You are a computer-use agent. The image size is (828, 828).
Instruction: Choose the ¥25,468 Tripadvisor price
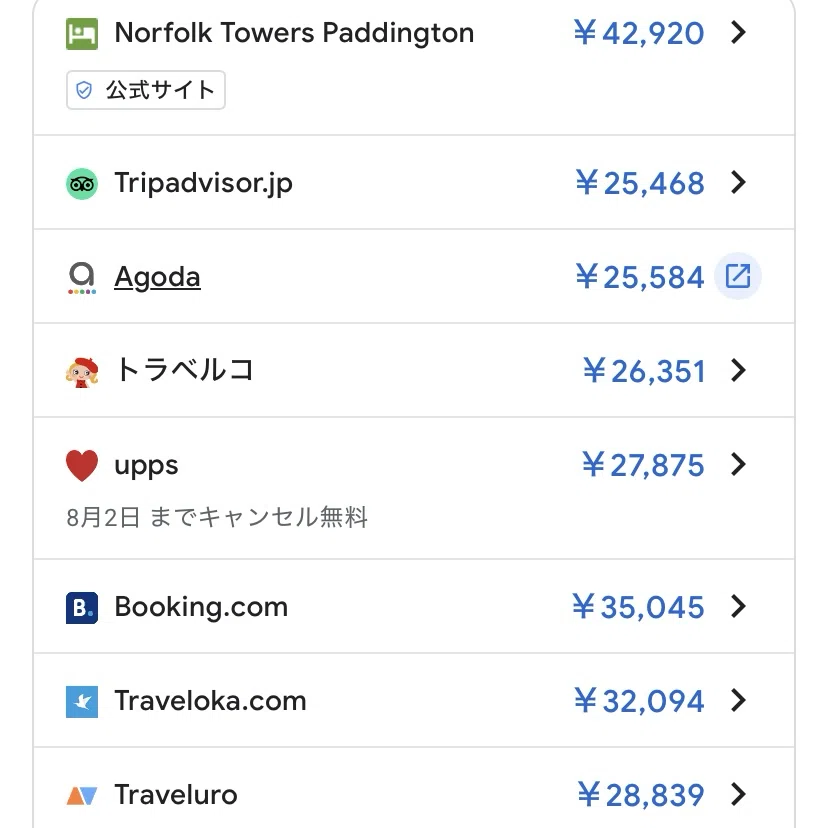[639, 183]
